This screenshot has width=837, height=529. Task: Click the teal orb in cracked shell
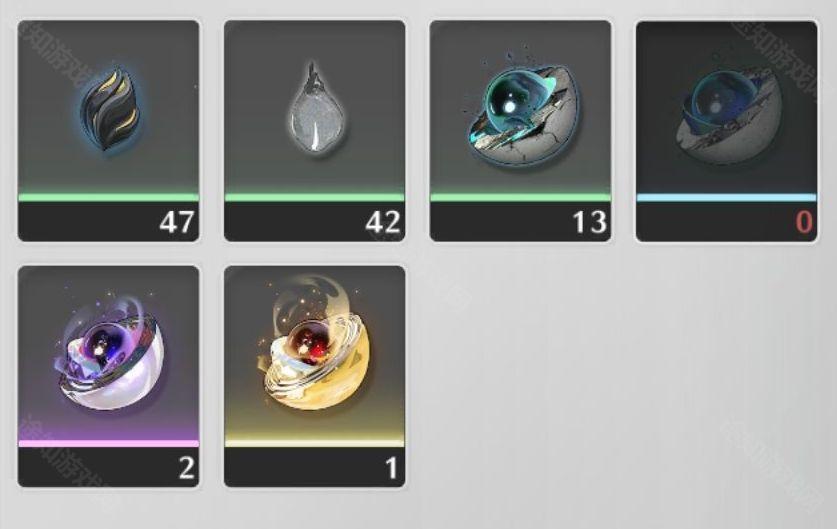point(520,114)
